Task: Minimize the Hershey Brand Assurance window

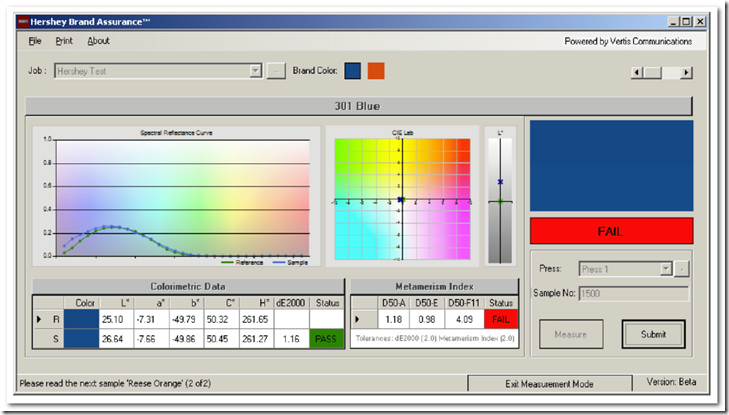Action: point(673,21)
